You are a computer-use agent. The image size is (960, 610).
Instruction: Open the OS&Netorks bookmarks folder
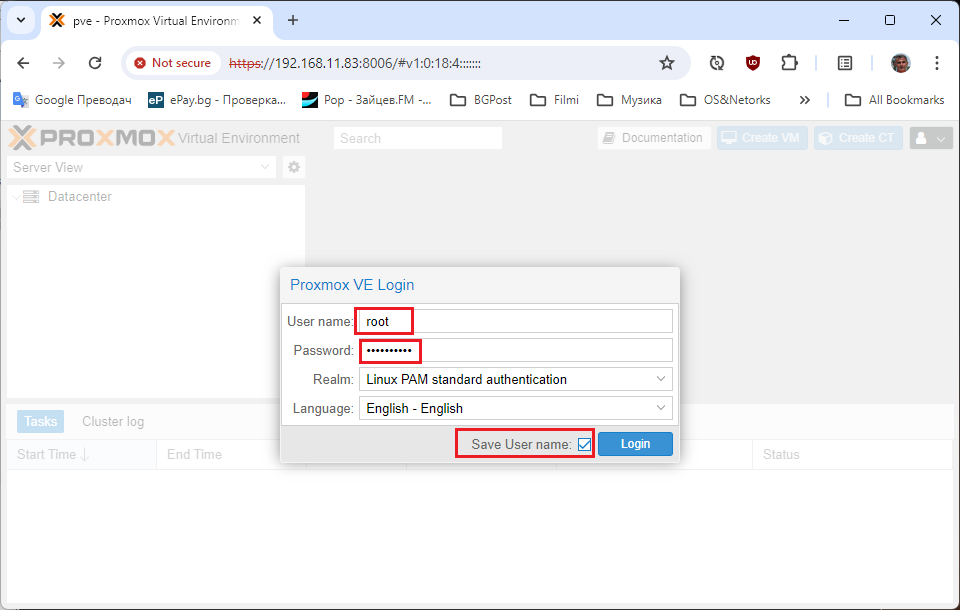tap(725, 100)
